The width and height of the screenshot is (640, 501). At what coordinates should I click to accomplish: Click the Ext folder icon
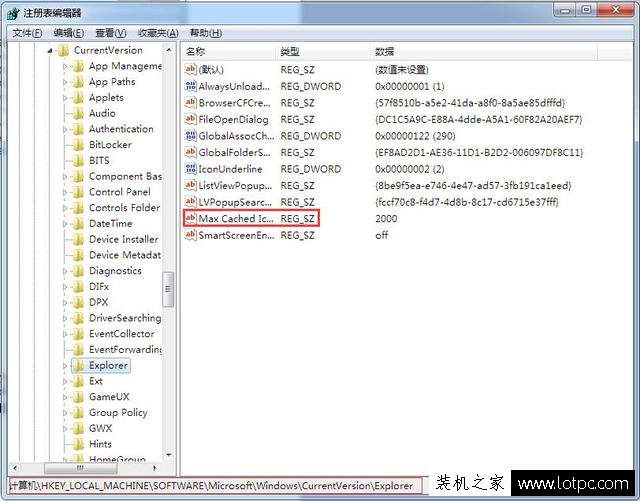78,381
